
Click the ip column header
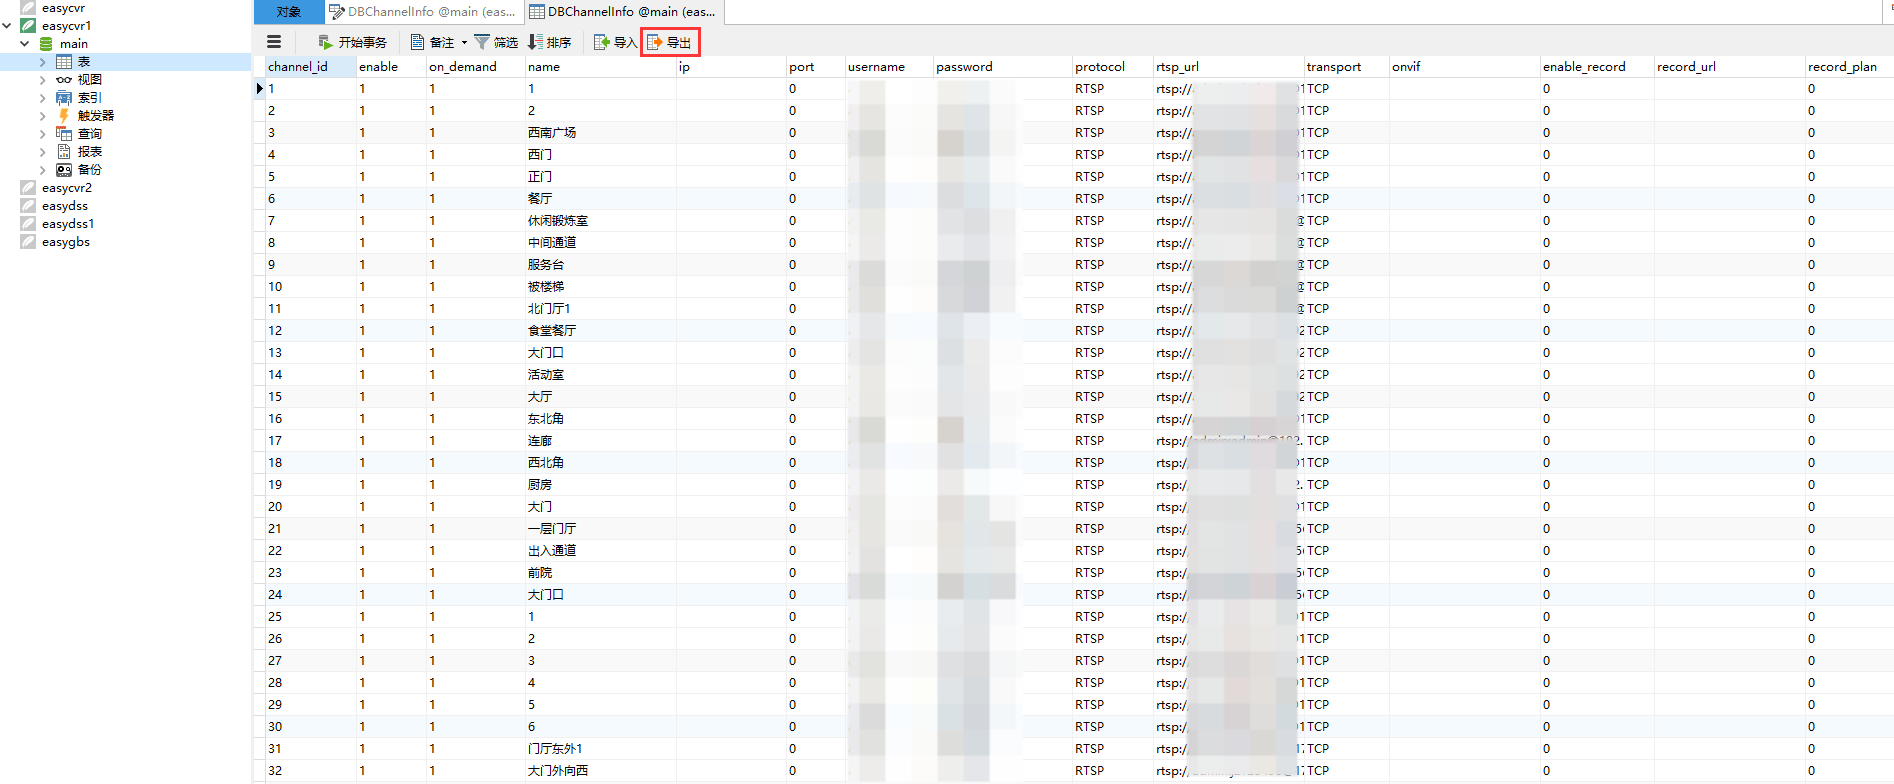pyautogui.click(x=732, y=67)
